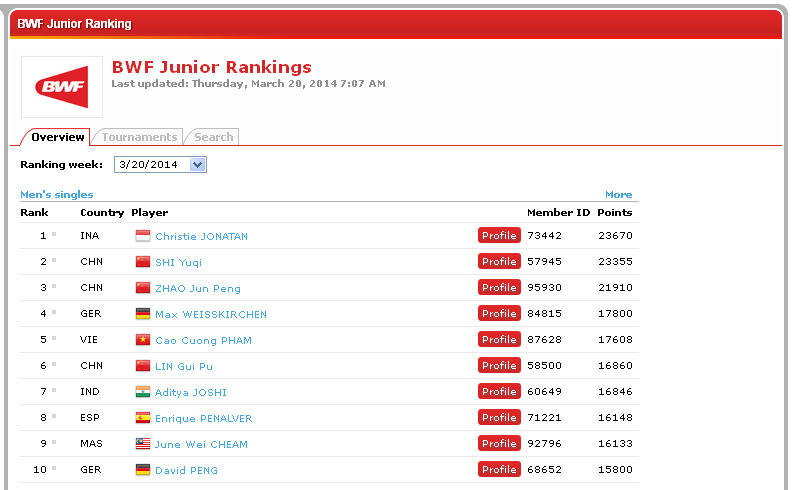Open the Search tab
792x490 pixels.
coord(213,137)
